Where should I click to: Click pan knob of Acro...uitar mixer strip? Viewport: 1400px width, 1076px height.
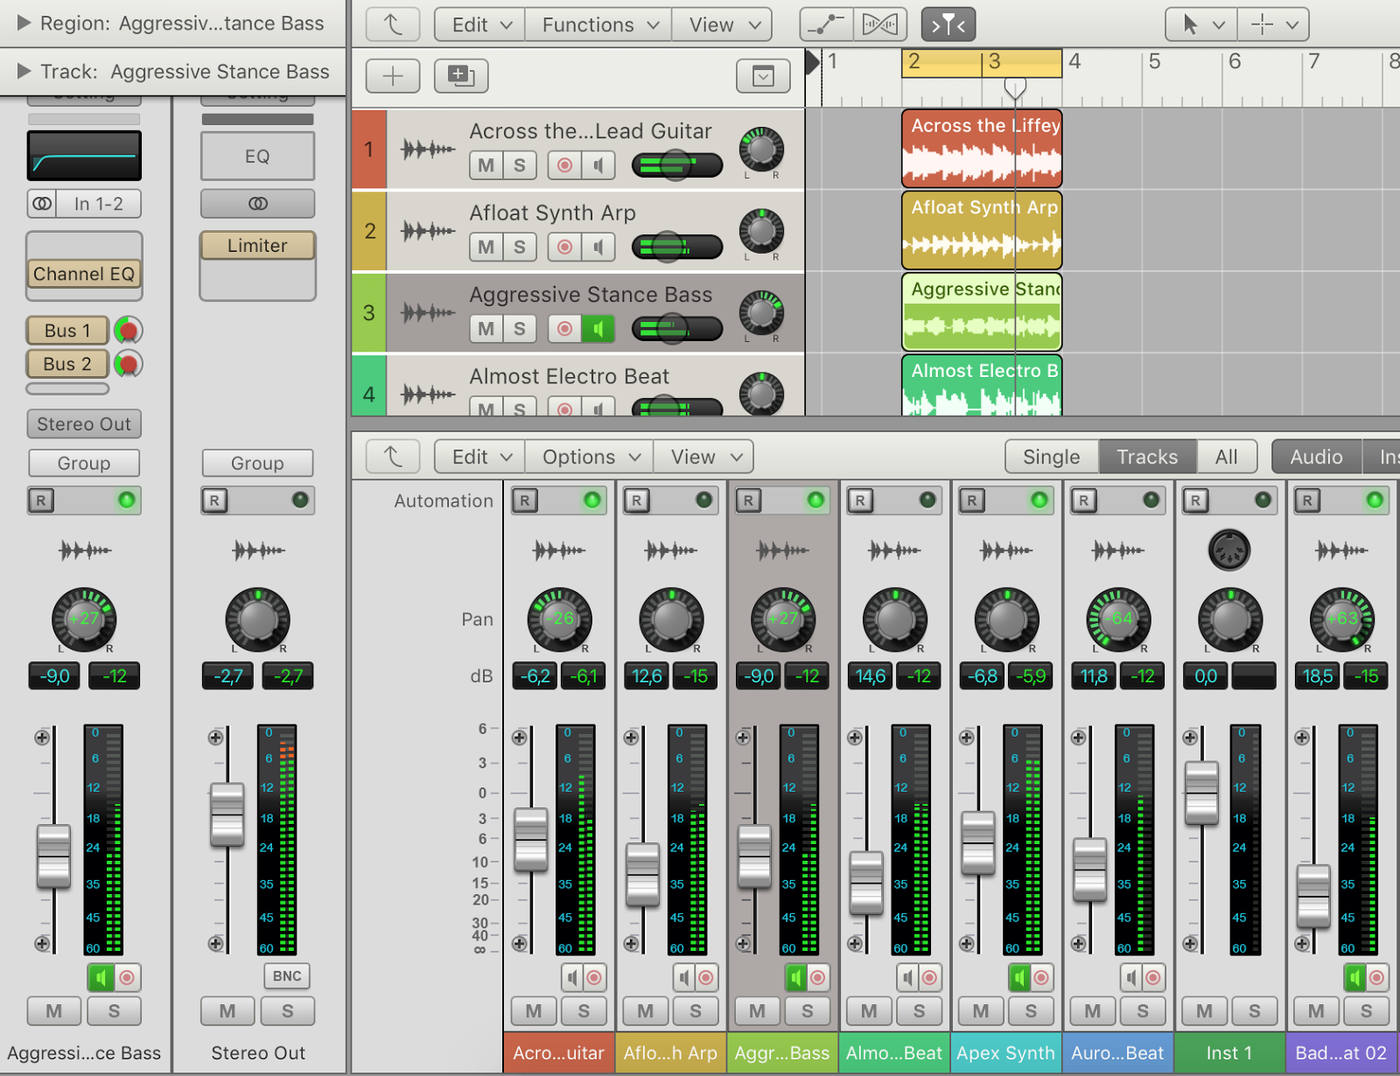click(x=560, y=619)
